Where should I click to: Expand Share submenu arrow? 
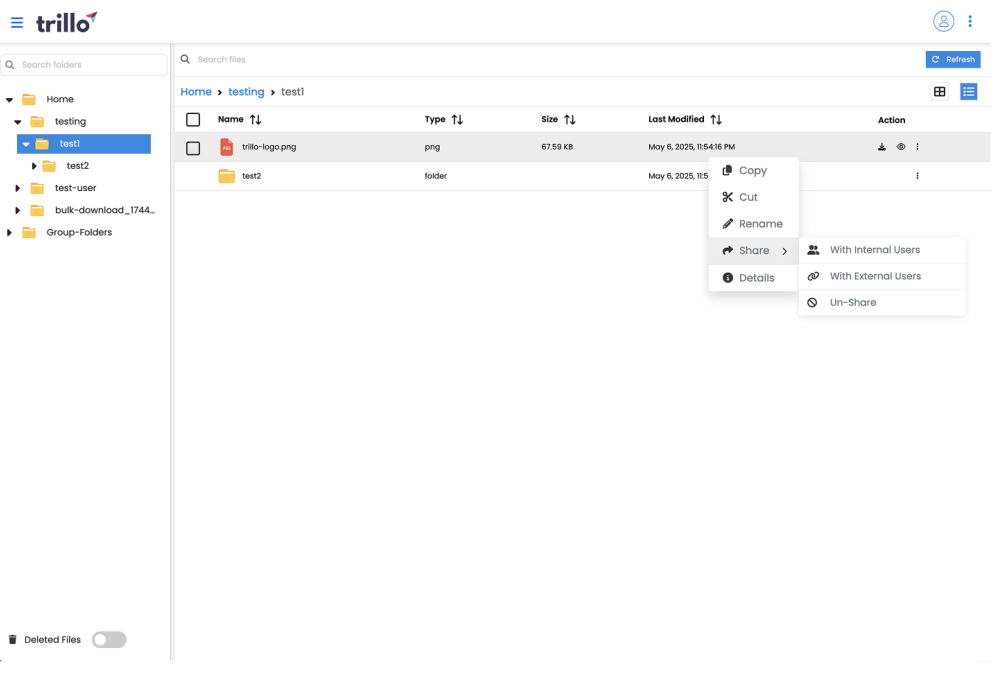(784, 251)
